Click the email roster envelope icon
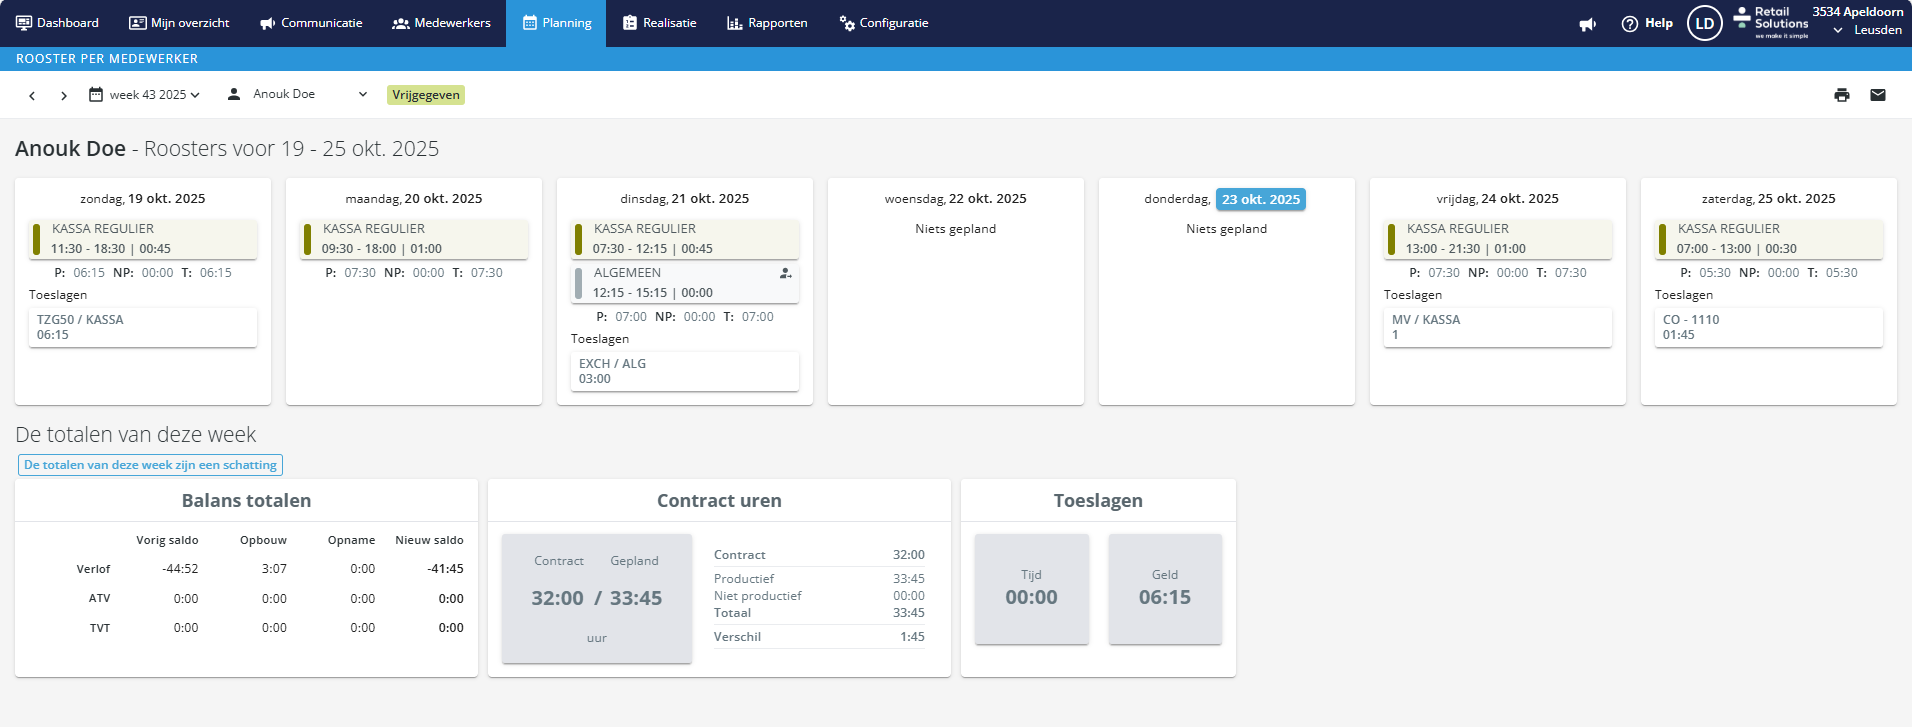The width and height of the screenshot is (1912, 727). (x=1877, y=95)
